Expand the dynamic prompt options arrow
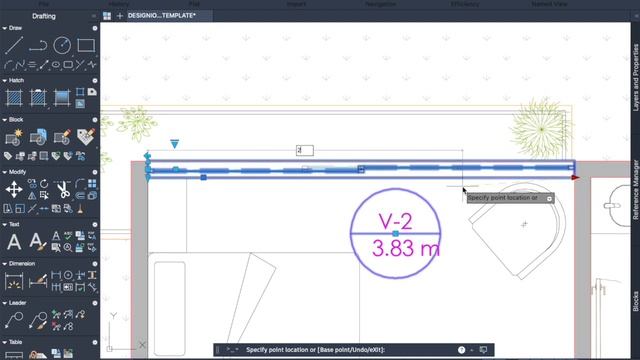 [549, 199]
